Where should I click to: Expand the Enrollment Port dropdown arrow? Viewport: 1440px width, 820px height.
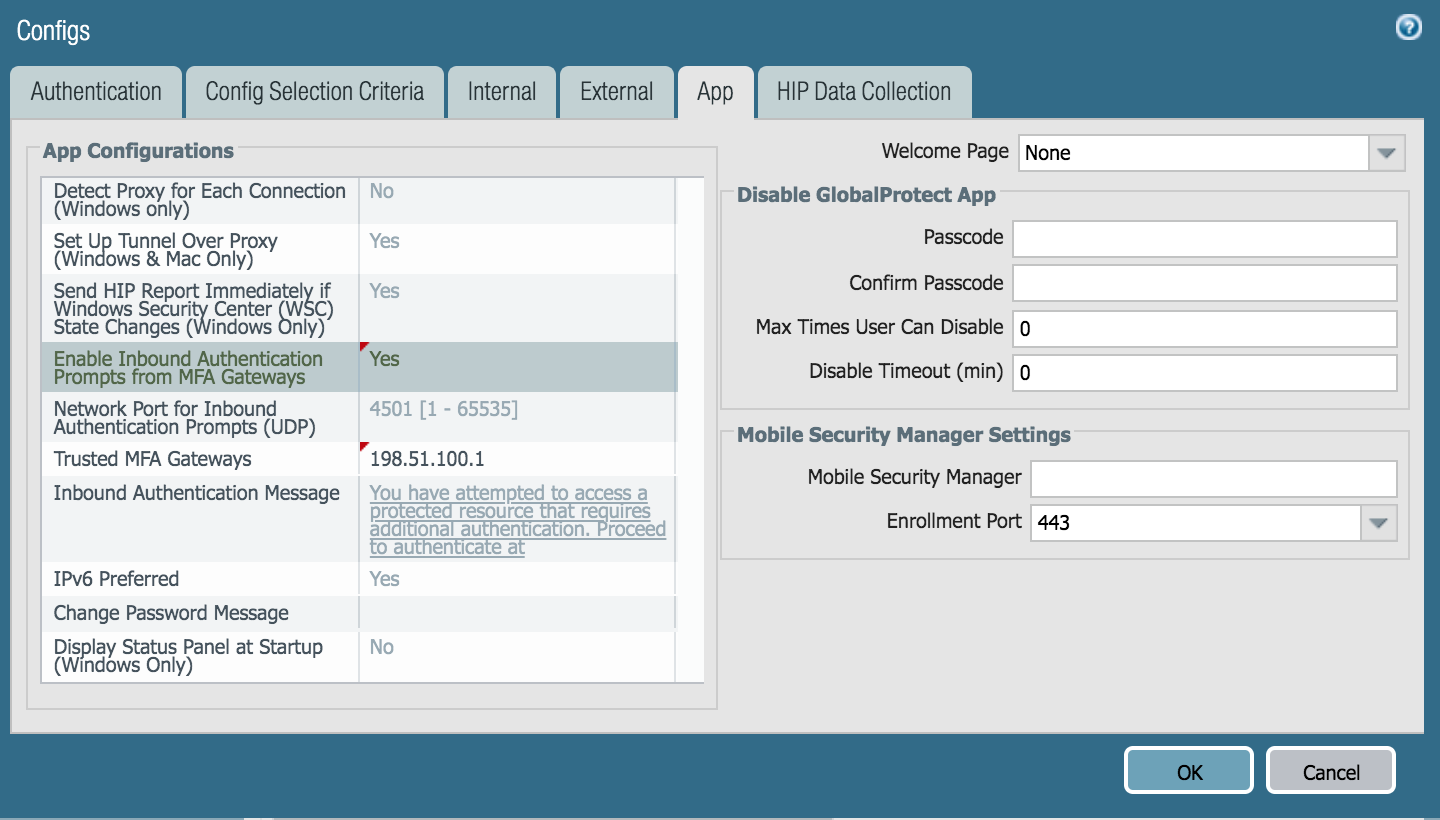(x=1379, y=522)
